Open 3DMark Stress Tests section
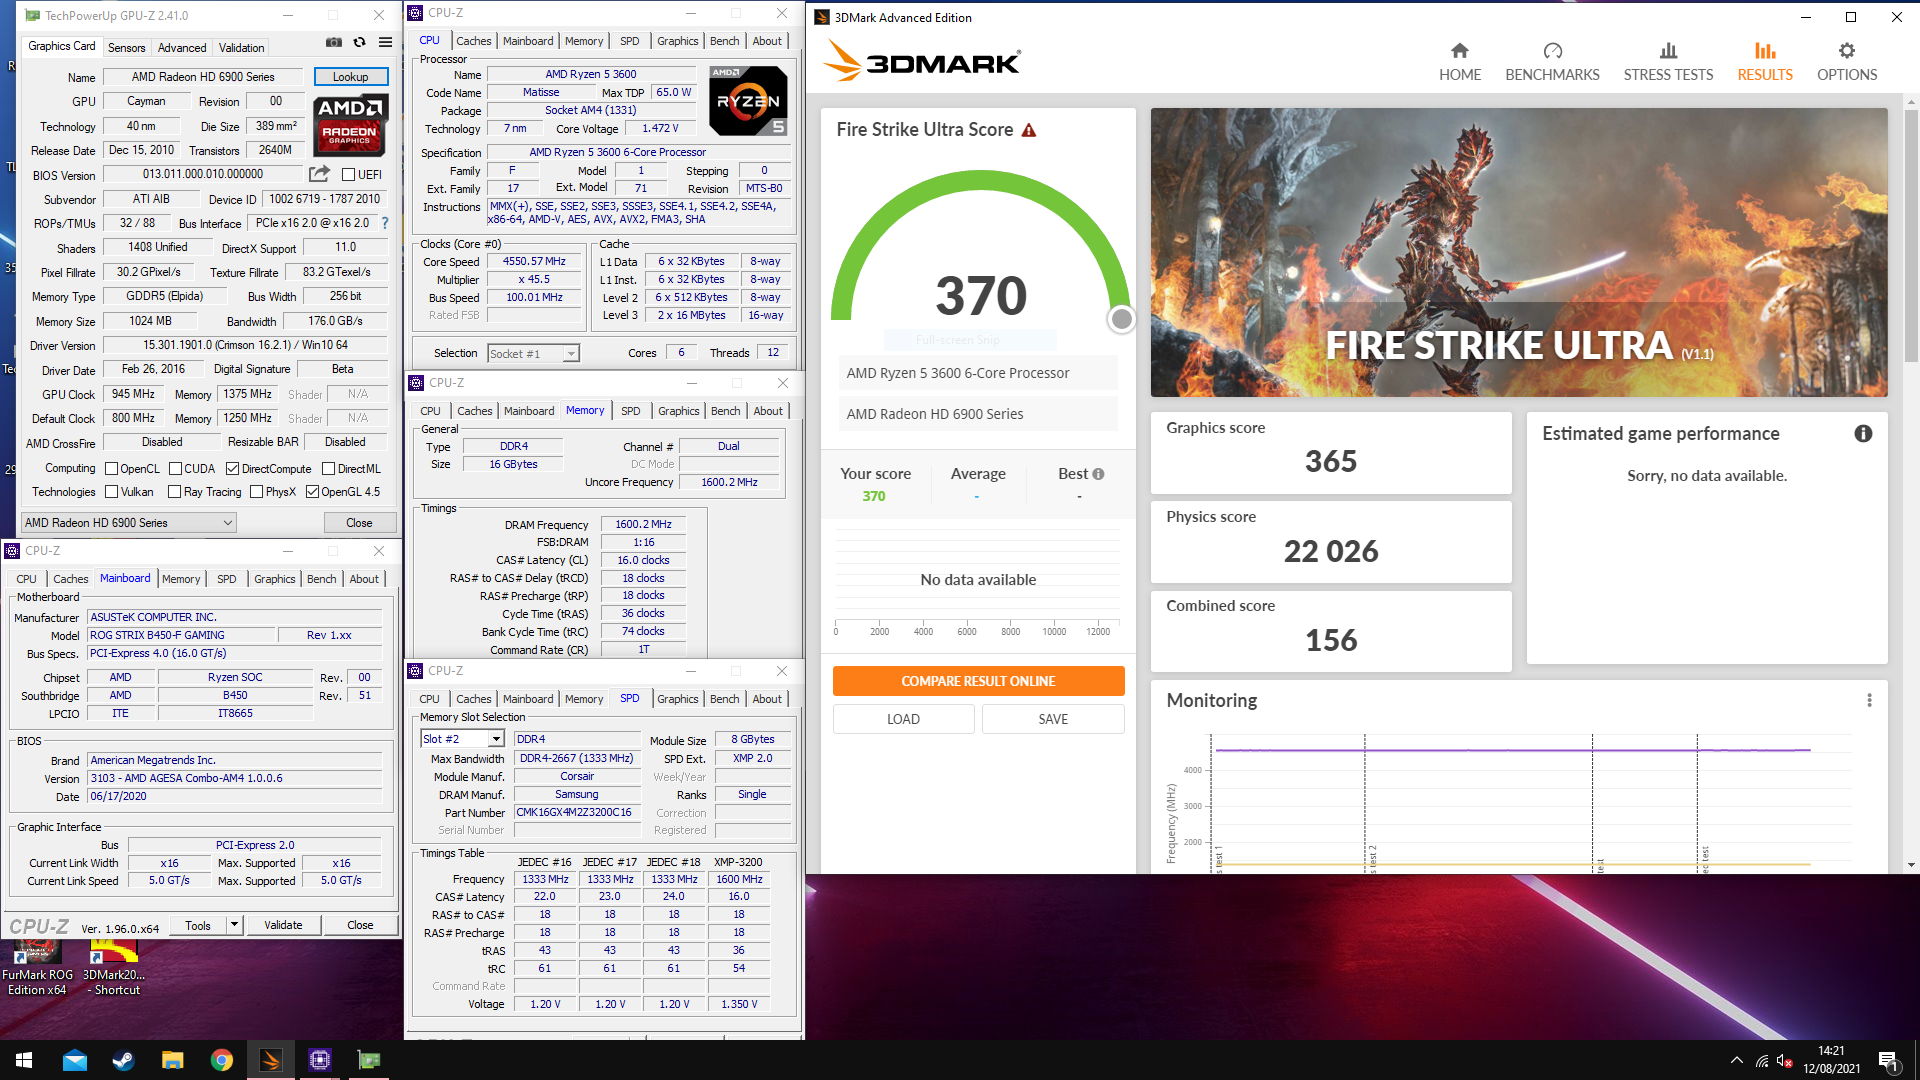 point(1668,62)
